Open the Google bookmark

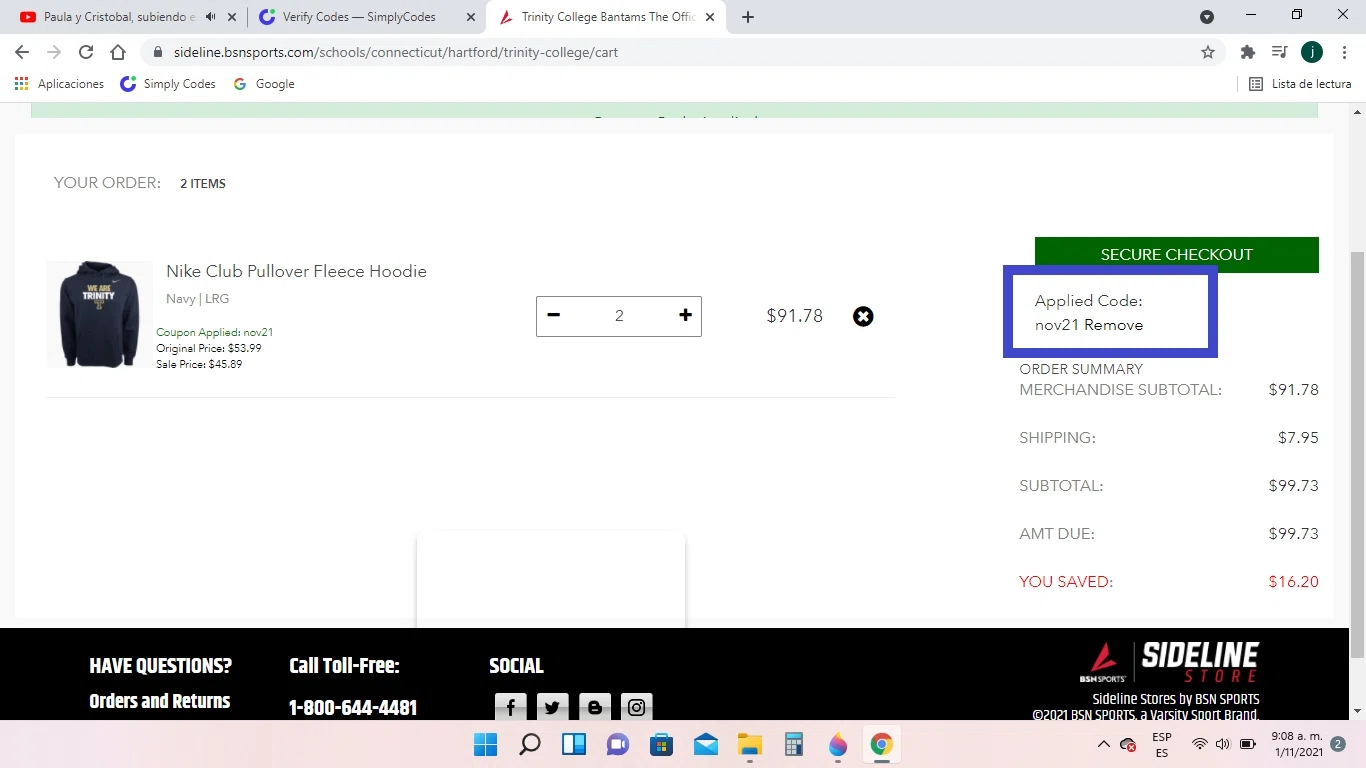264,84
